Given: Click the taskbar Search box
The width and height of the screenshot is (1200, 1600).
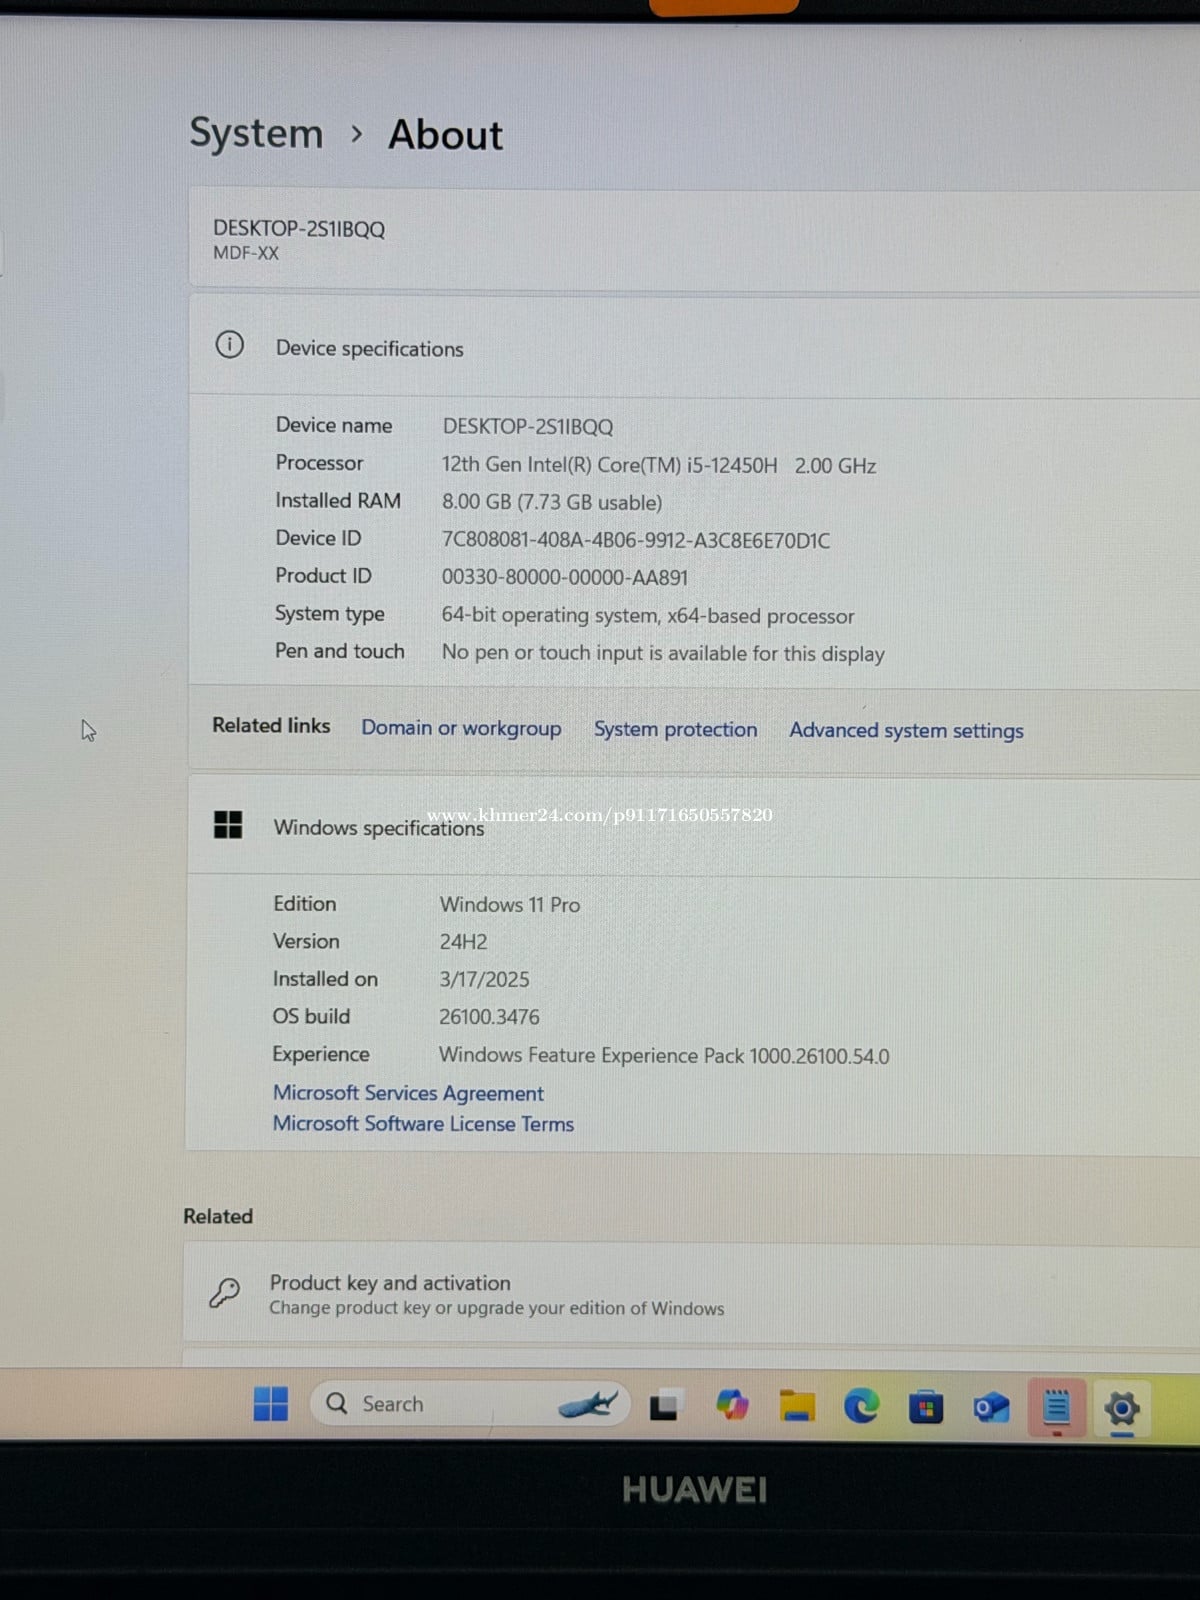Looking at the screenshot, I should 470,1404.
